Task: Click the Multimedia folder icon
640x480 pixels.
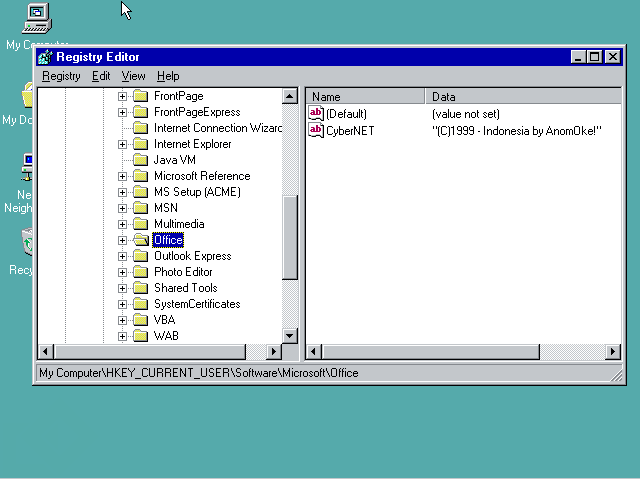Action: point(140,224)
